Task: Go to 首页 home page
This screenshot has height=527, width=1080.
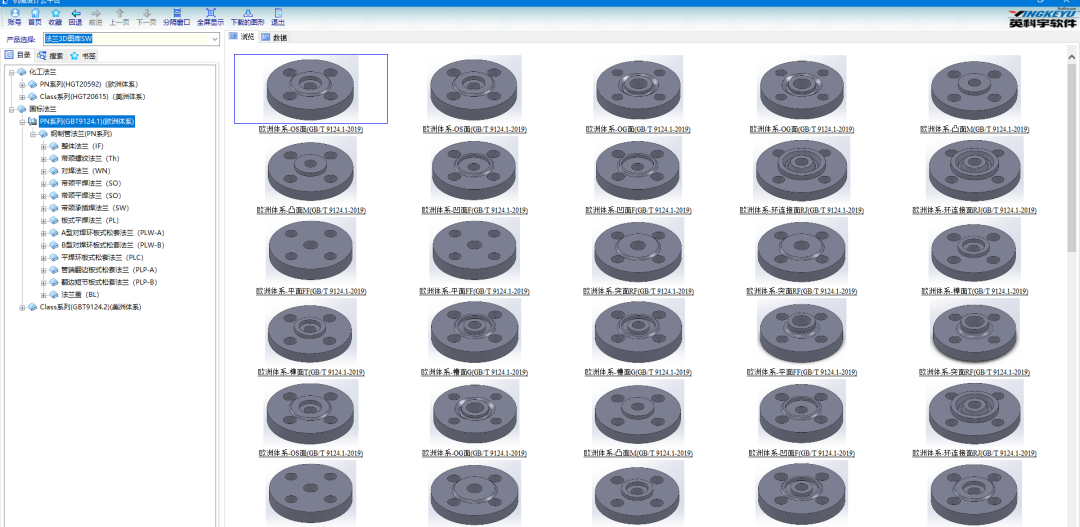Action: tap(35, 16)
